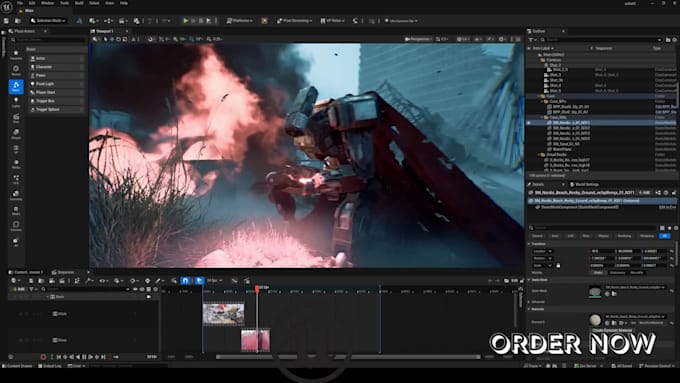Viewport: 680px width, 383px height.
Task: Set Mobility to Static
Action: click(x=598, y=272)
